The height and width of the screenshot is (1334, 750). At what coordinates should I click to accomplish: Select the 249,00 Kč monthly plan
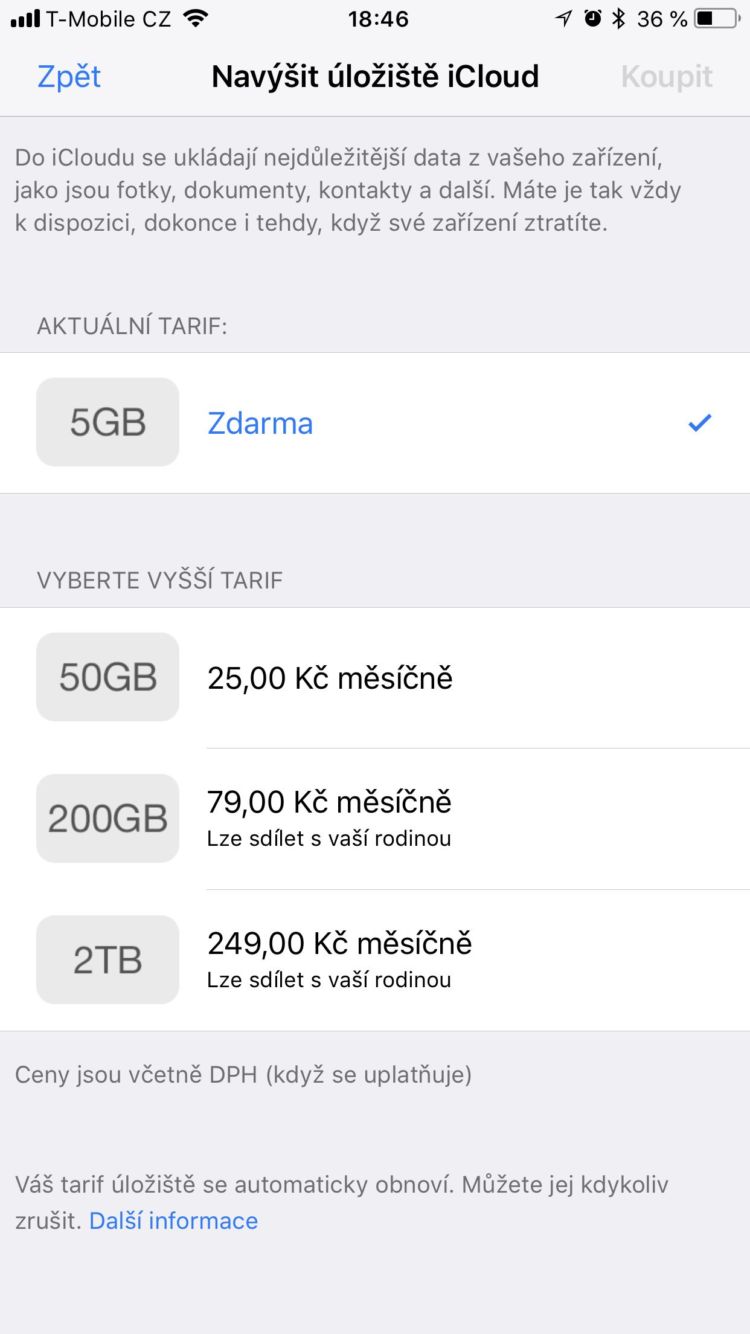pyautogui.click(x=340, y=943)
